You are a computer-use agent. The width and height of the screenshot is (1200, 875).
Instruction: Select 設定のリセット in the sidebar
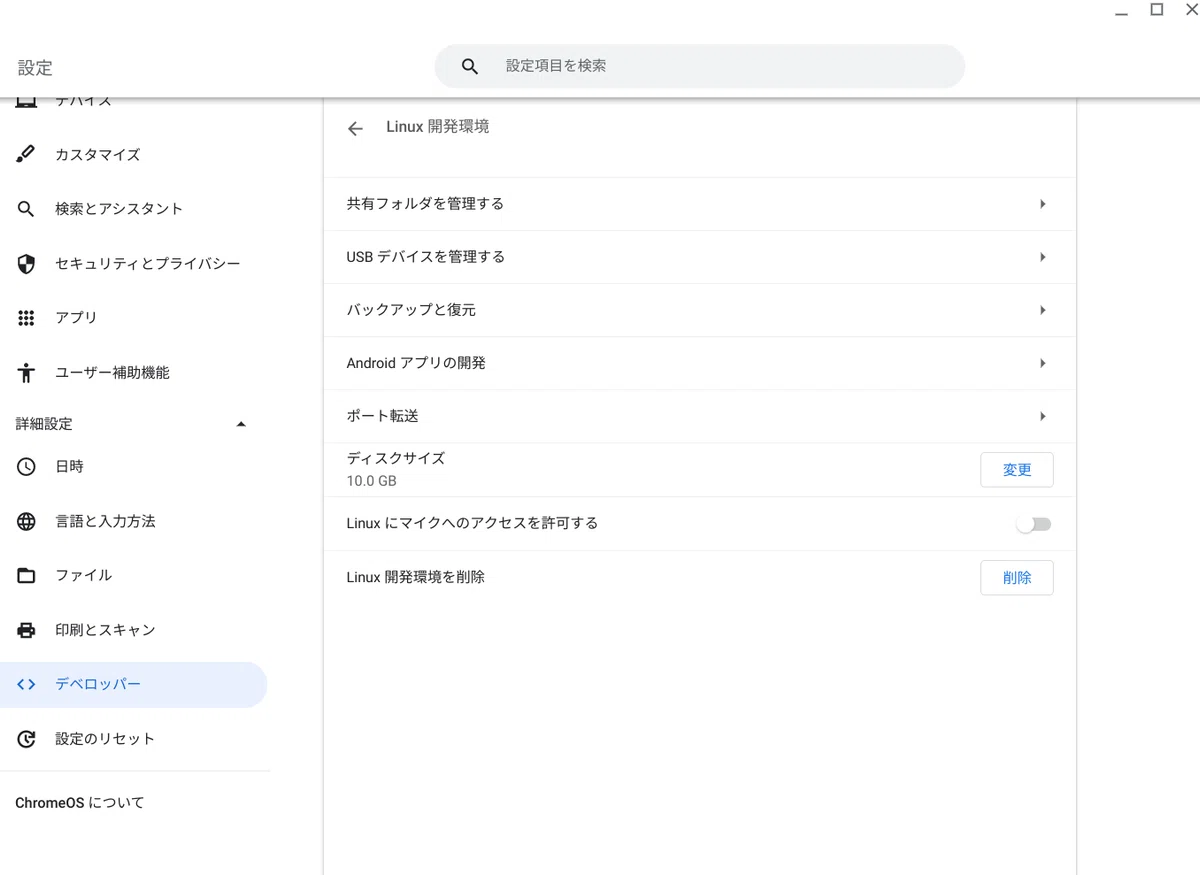coord(134,739)
